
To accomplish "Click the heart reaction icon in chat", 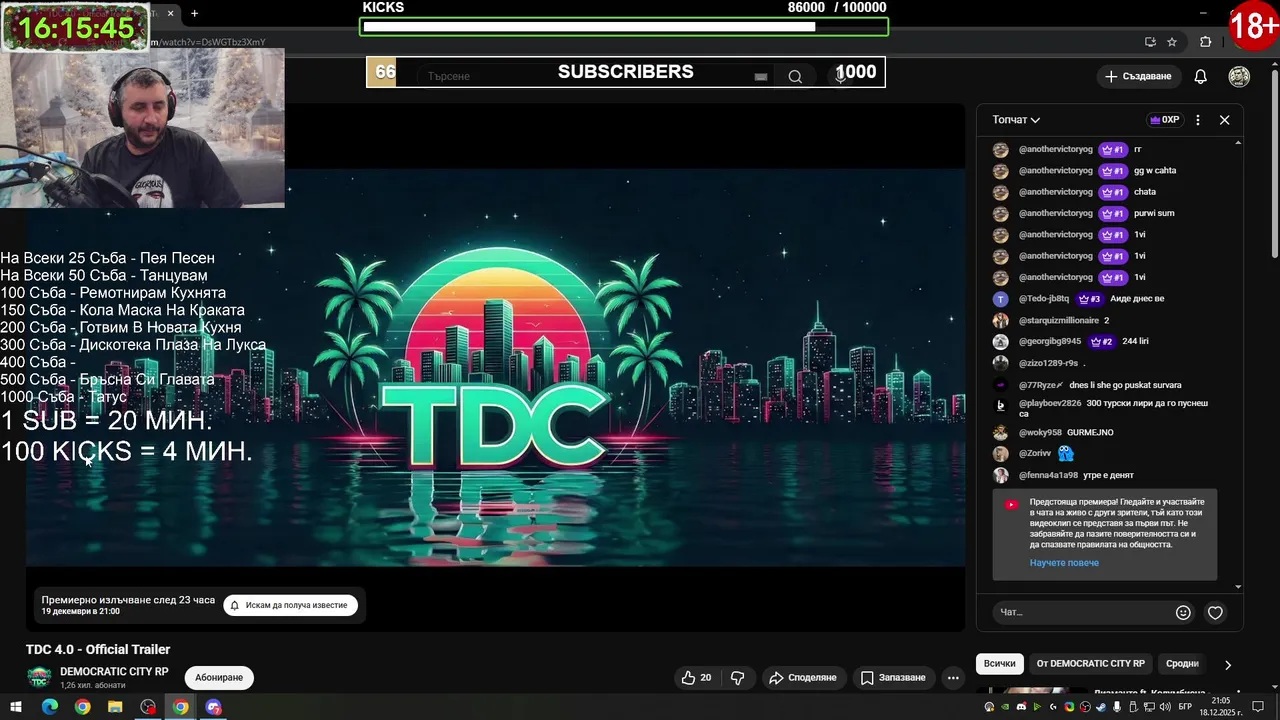I will (x=1215, y=613).
